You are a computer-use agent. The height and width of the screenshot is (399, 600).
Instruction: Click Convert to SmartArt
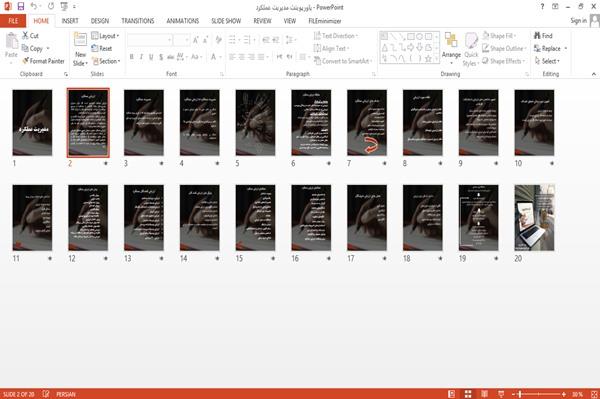click(x=342, y=61)
